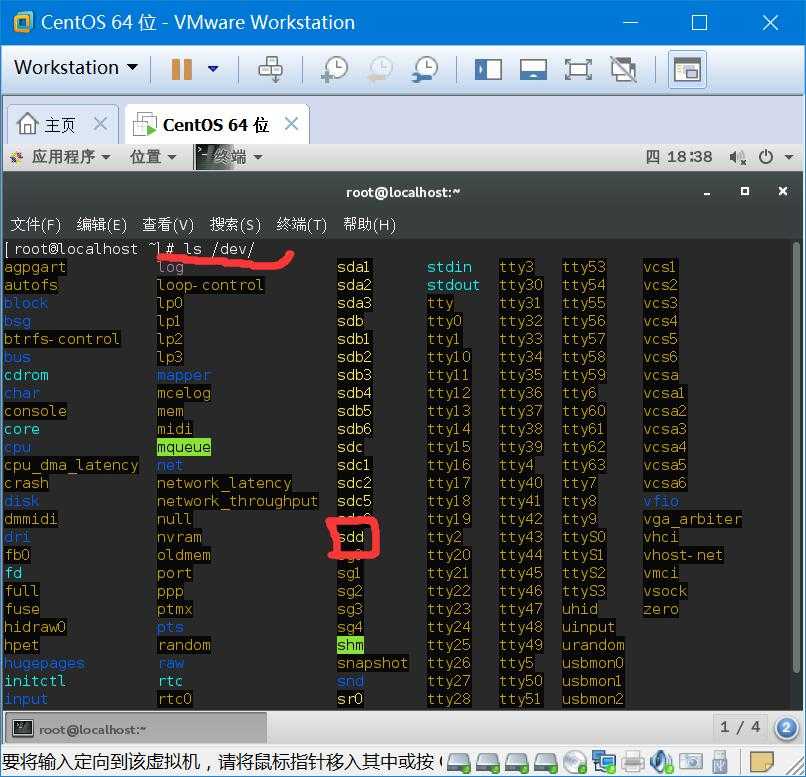
Task: Close the 主页 tab
Action: [101, 124]
